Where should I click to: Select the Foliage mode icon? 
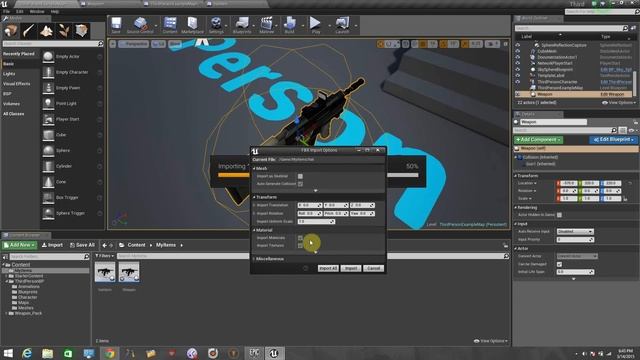coord(64,31)
